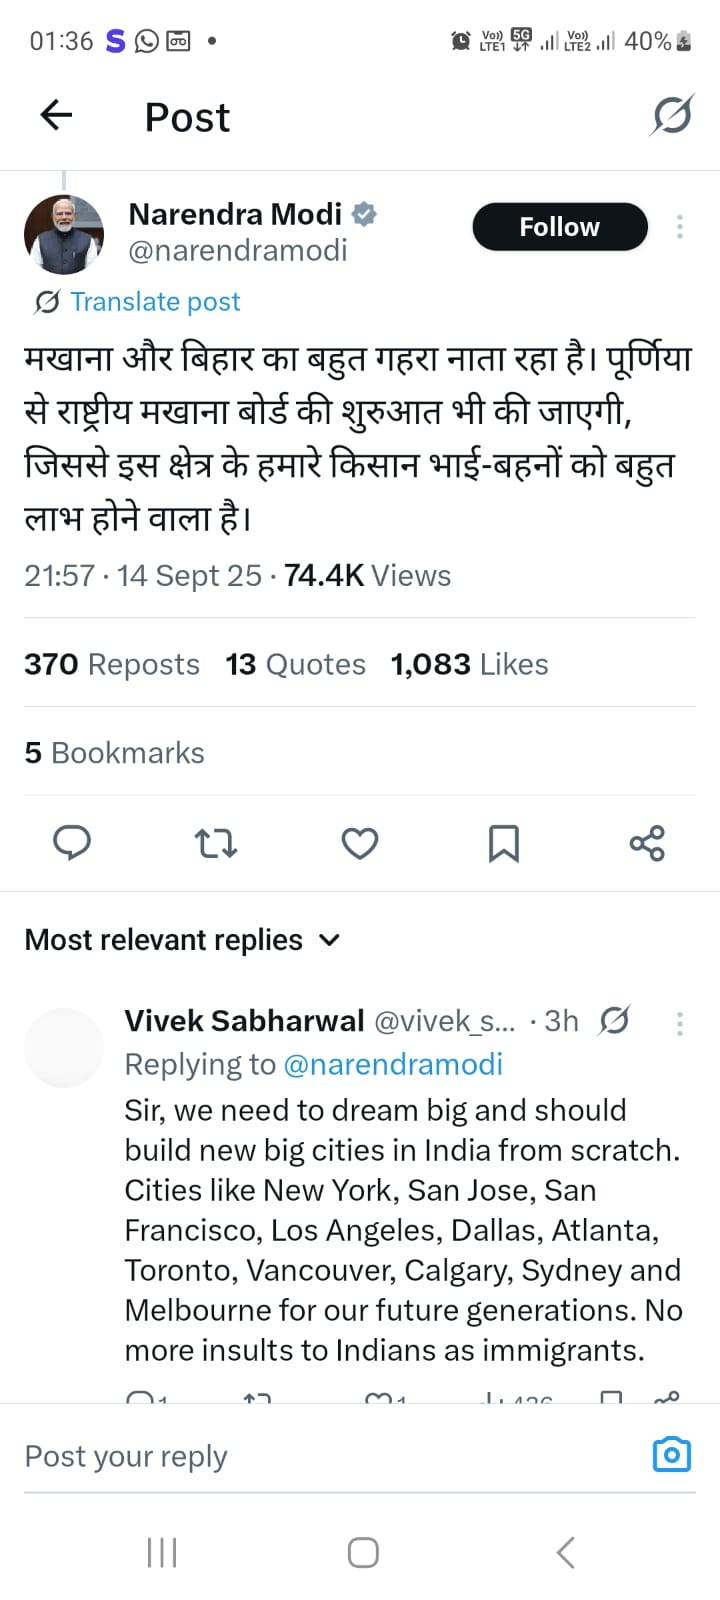Screen dimensions: 720x1600
Task: Like the post with heart icon
Action: pos(360,843)
